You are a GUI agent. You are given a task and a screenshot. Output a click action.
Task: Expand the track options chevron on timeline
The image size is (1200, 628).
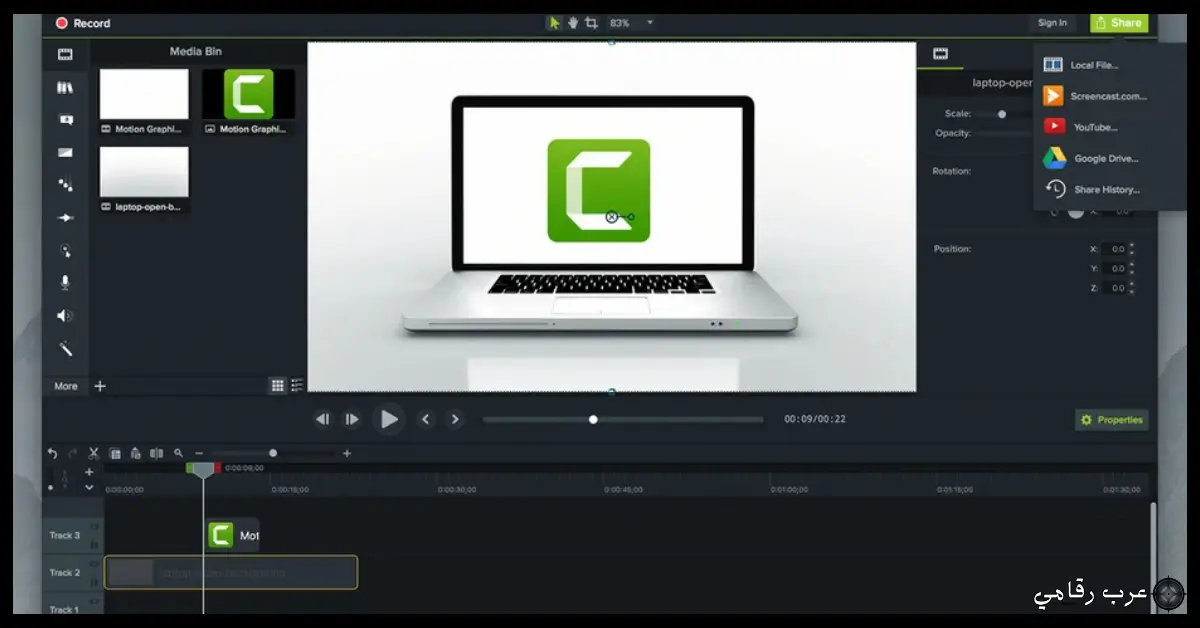pos(89,487)
